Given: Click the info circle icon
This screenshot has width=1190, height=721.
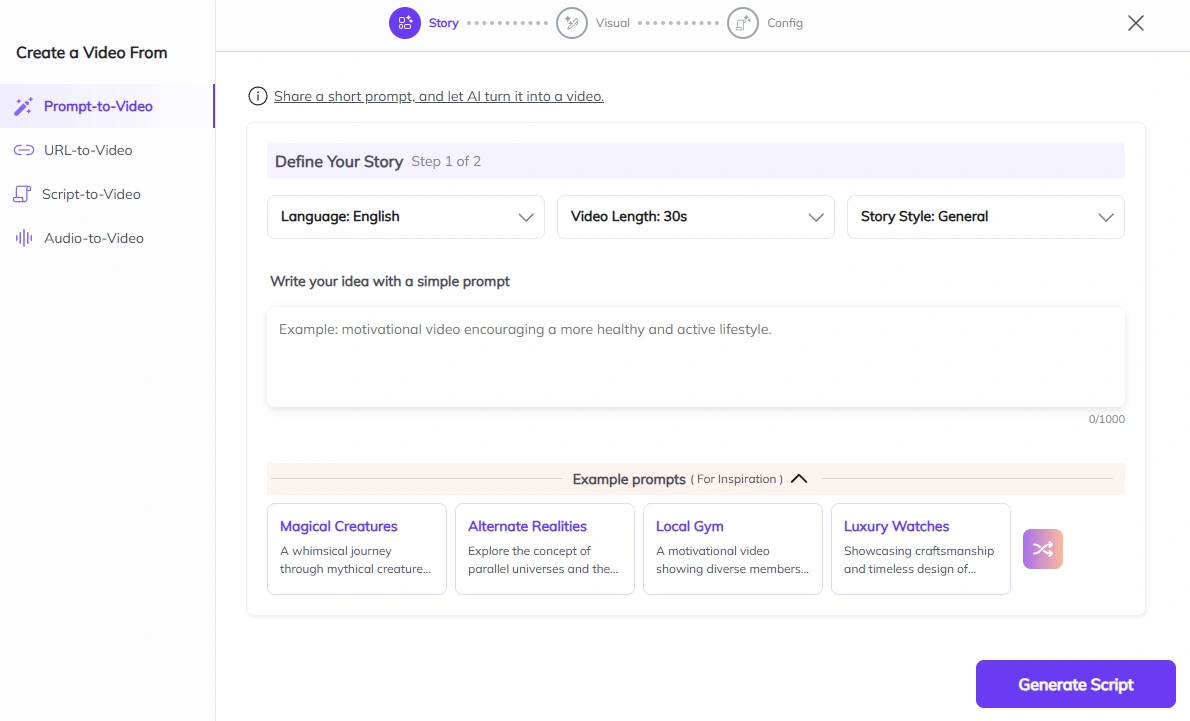Looking at the screenshot, I should pyautogui.click(x=258, y=96).
